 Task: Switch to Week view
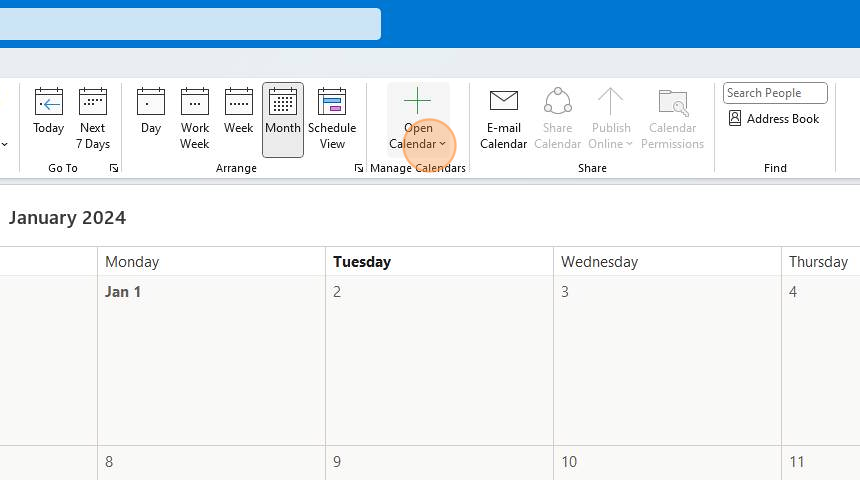pos(239,112)
